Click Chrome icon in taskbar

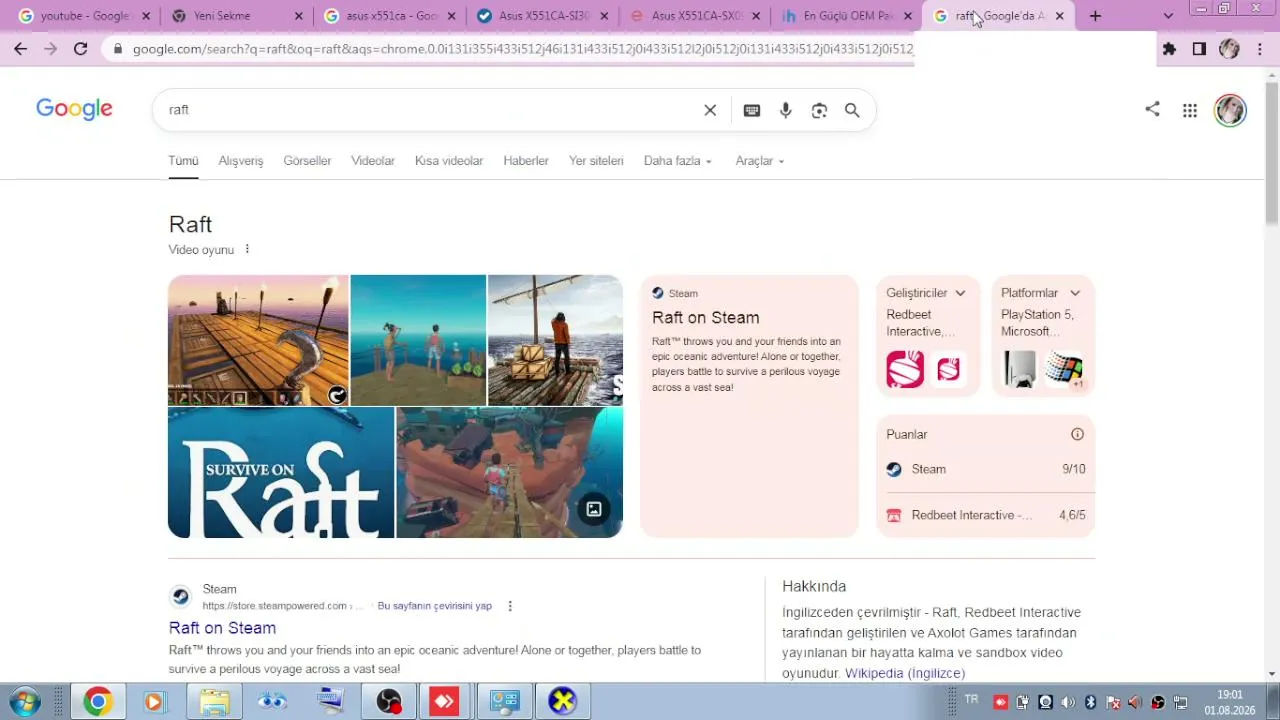(98, 702)
